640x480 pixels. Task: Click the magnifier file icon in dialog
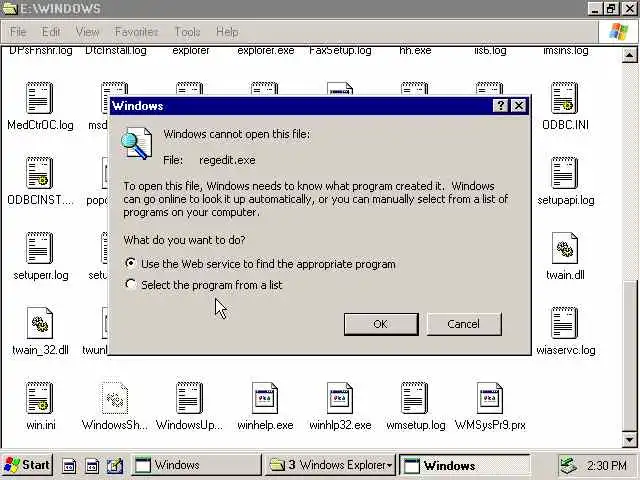[x=136, y=143]
